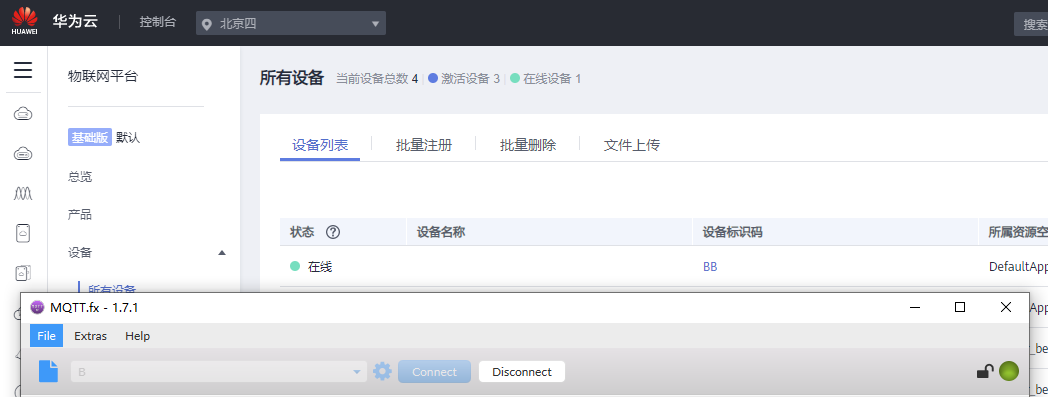
Task: Click the 设备标识码 column header
Action: 733,232
